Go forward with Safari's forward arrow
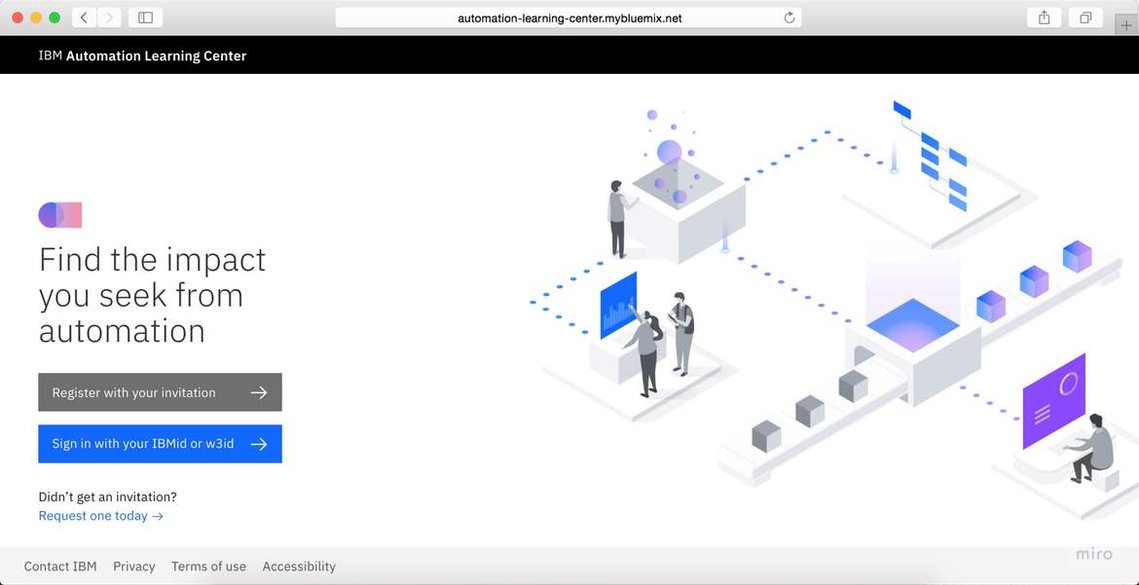This screenshot has width=1139, height=585. (109, 17)
